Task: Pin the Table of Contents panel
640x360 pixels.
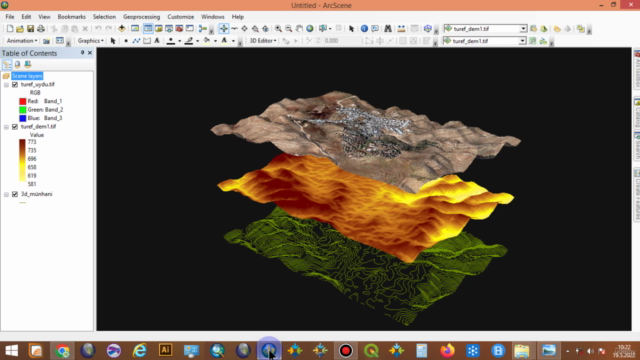Action: pos(82,53)
